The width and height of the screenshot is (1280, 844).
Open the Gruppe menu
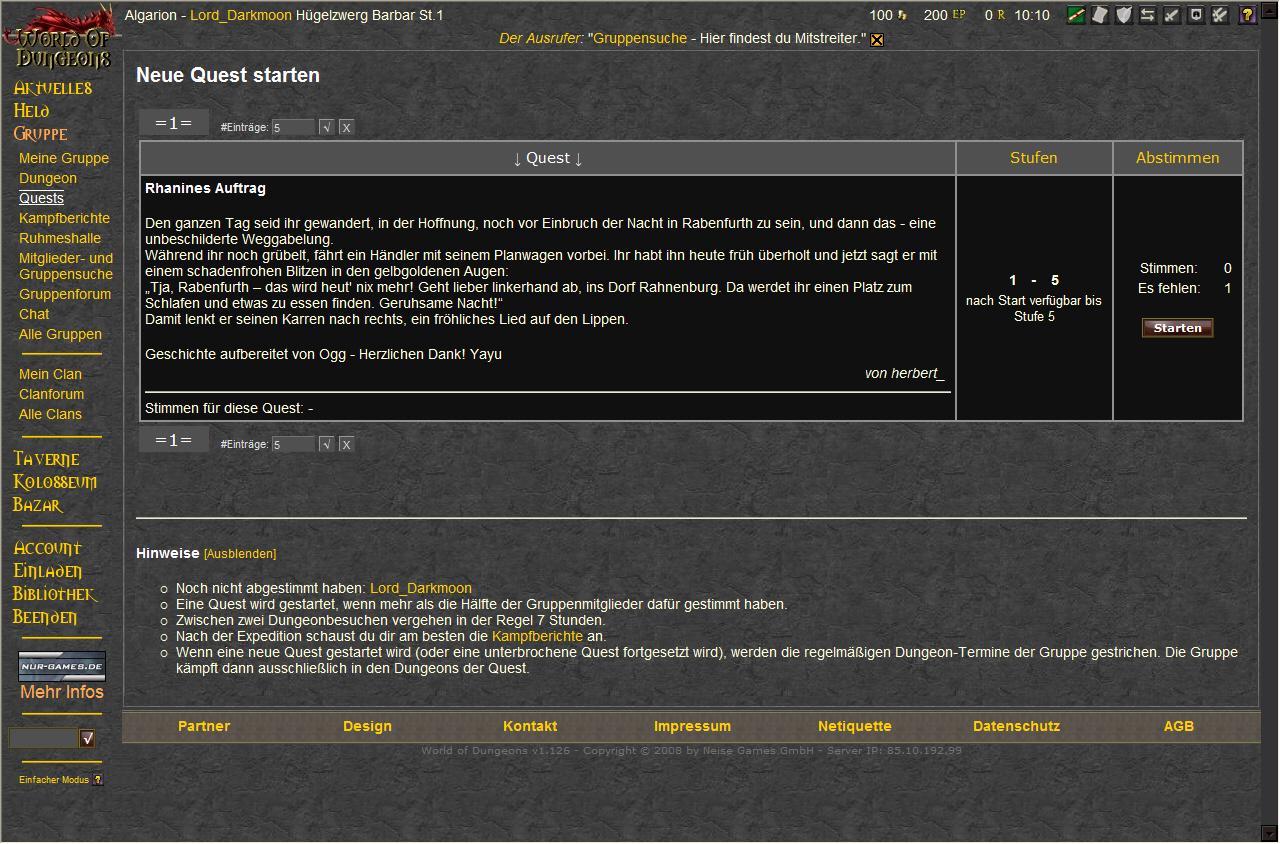click(41, 134)
